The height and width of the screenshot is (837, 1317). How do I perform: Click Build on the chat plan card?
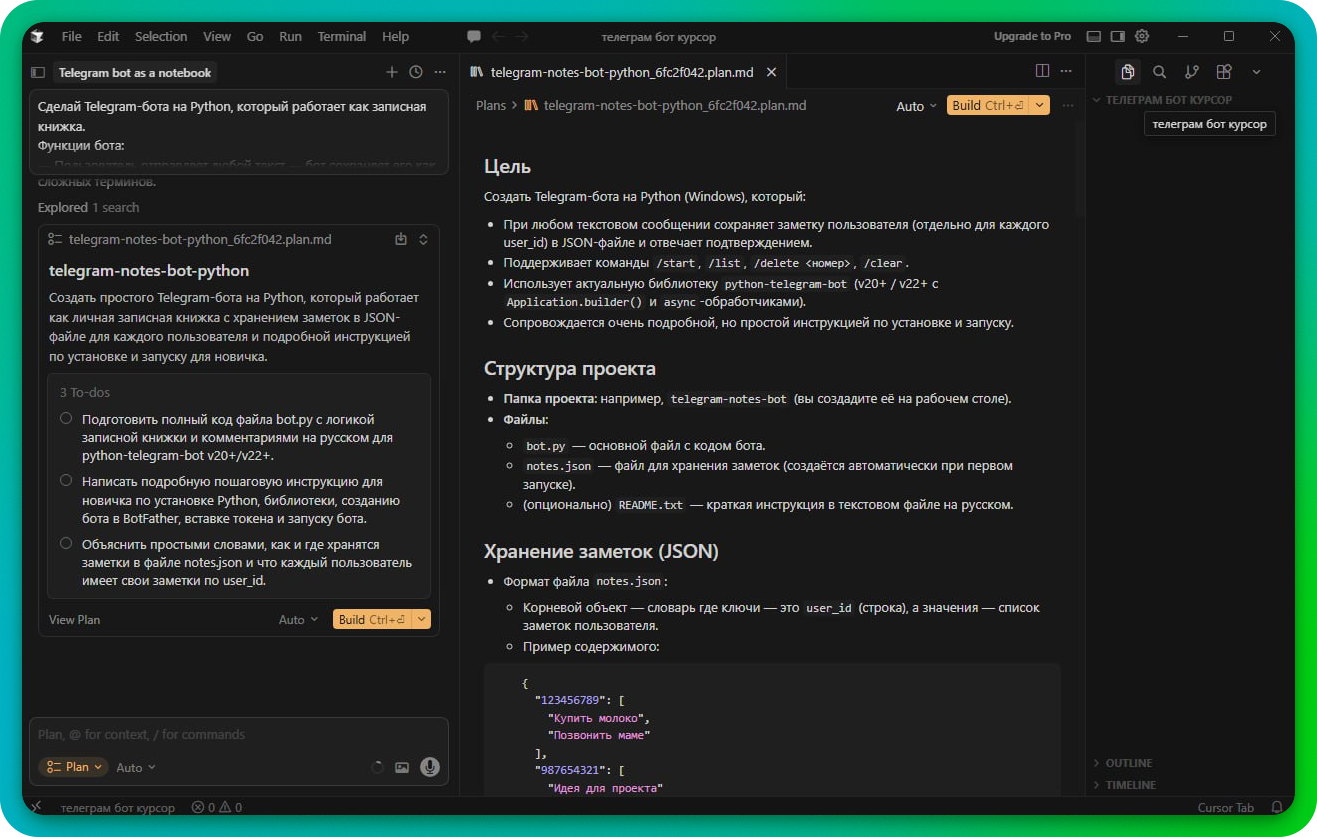373,620
